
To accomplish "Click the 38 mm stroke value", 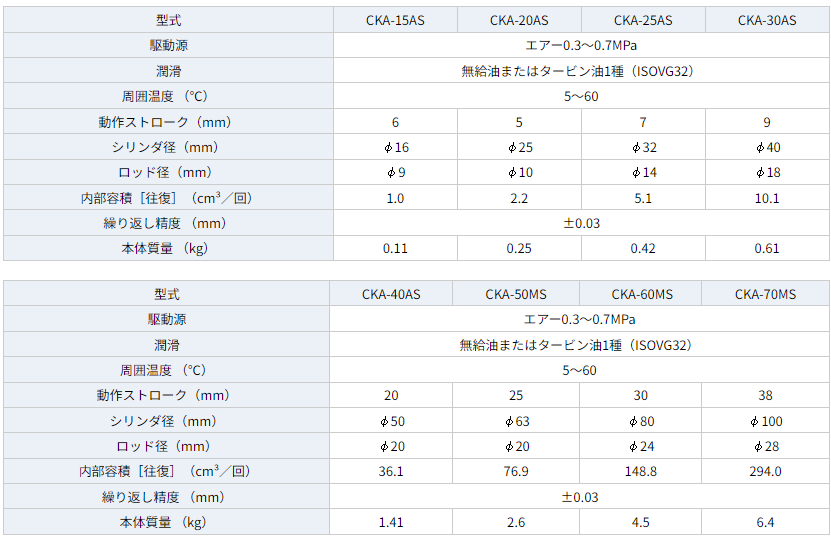I will [765, 395].
